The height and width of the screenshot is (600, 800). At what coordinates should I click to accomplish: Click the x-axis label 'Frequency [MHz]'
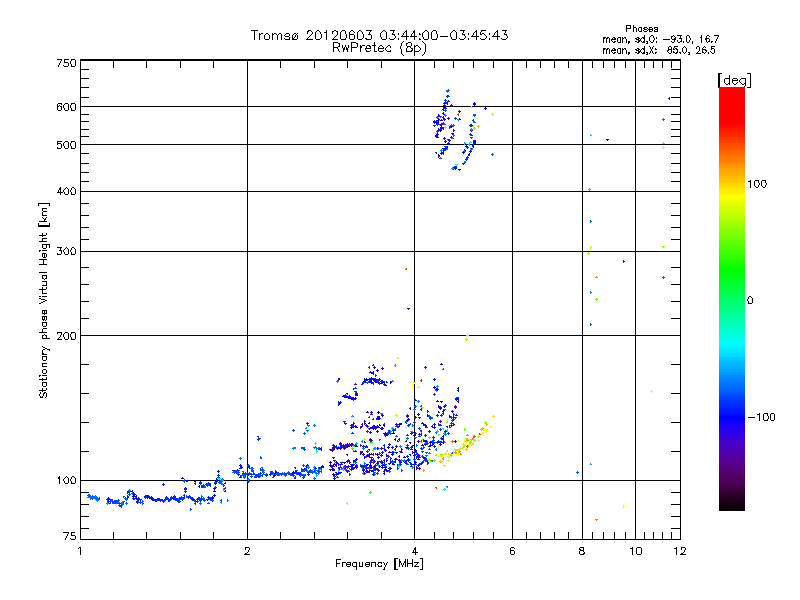click(x=379, y=564)
